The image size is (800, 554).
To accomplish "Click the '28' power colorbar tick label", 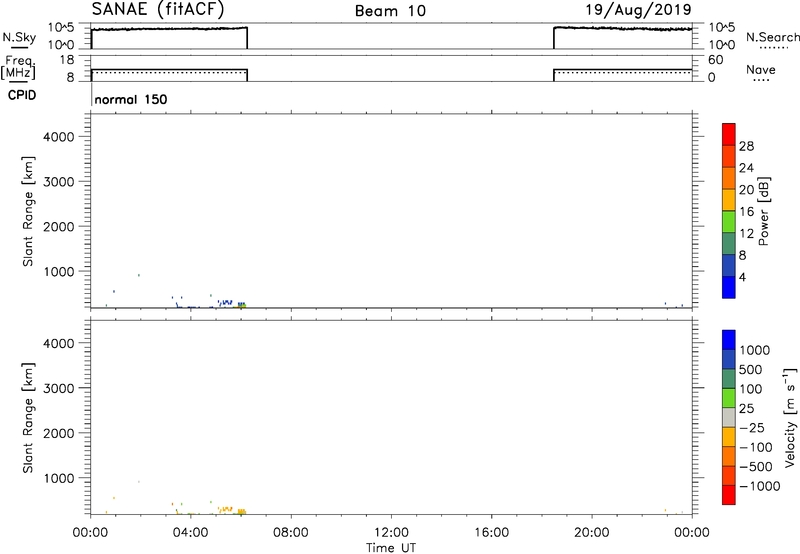I will point(746,146).
